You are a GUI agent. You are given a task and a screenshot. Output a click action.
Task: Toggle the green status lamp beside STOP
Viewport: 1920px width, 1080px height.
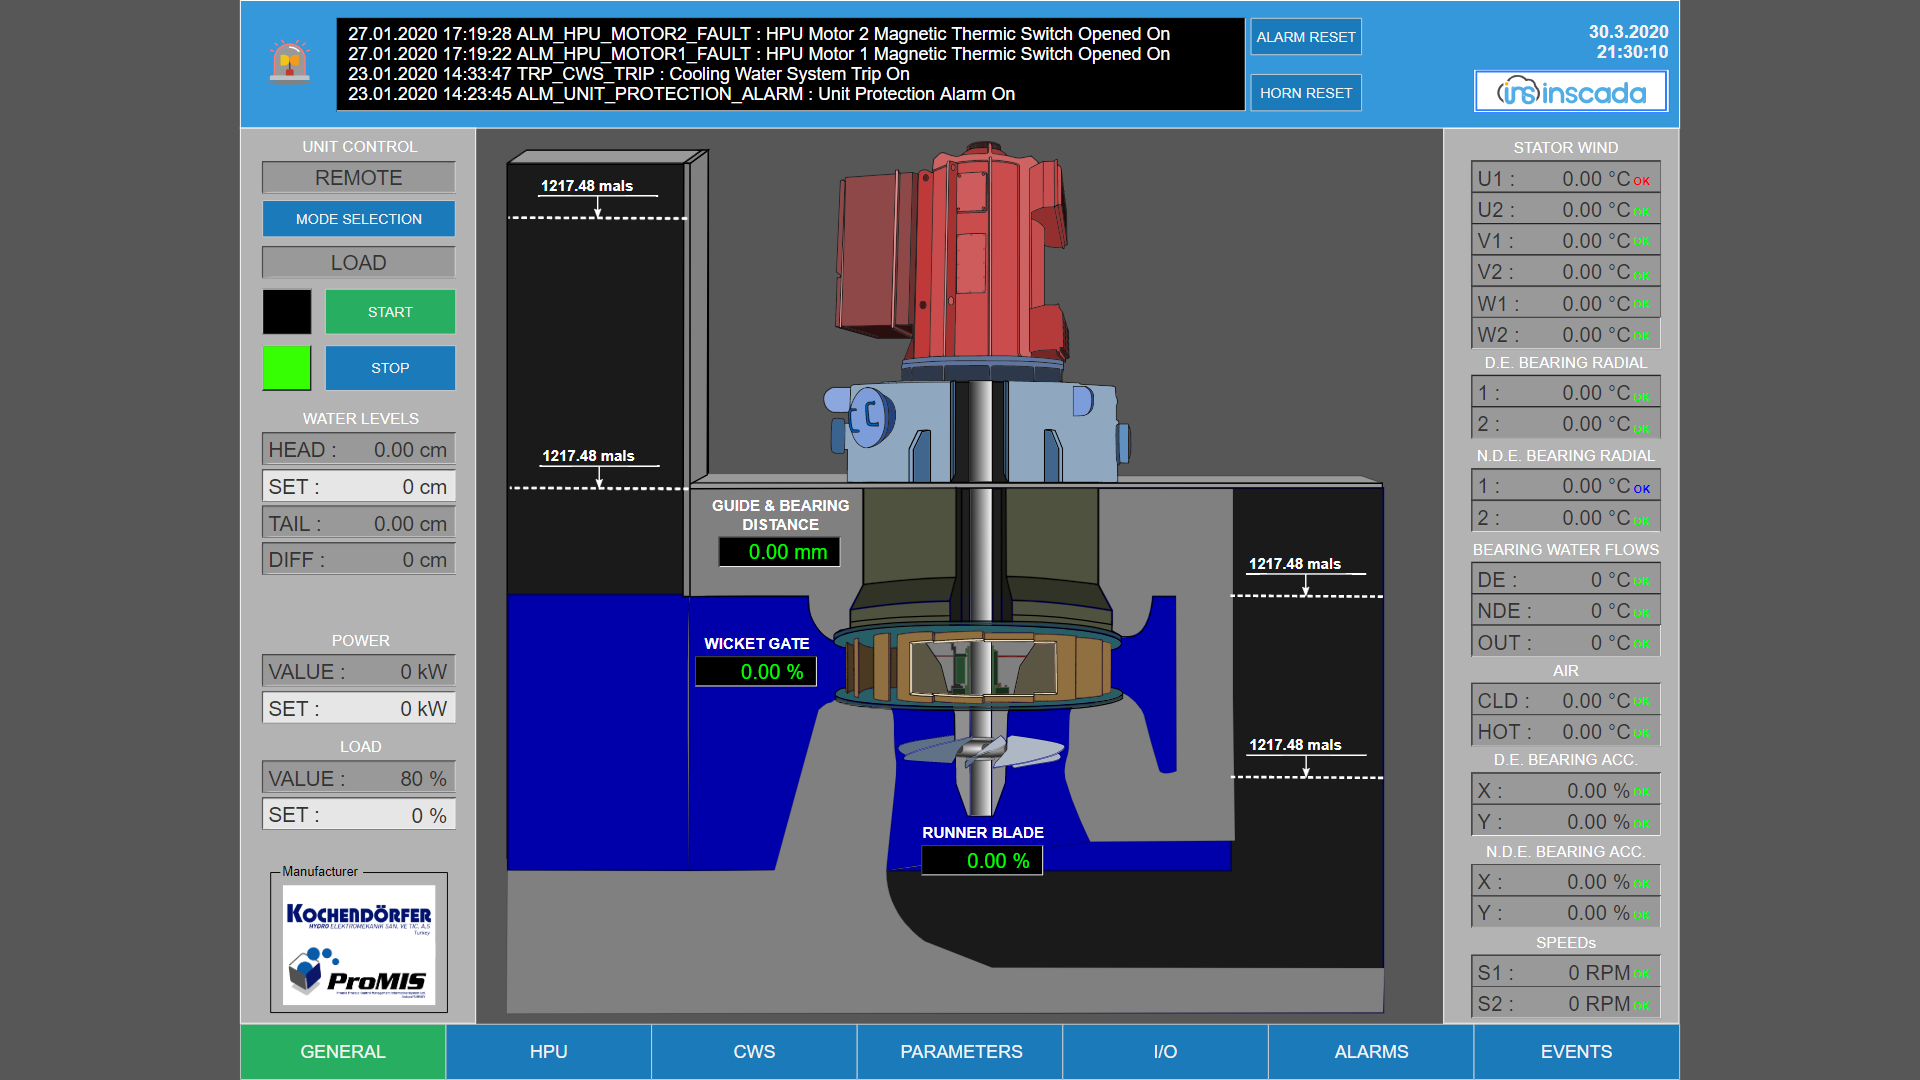click(x=287, y=368)
